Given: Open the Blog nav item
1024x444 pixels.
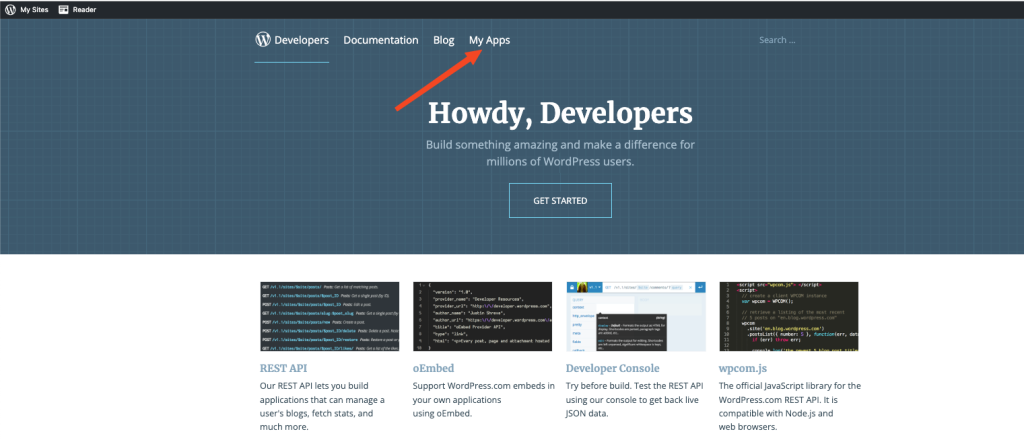Looking at the screenshot, I should point(444,40).
